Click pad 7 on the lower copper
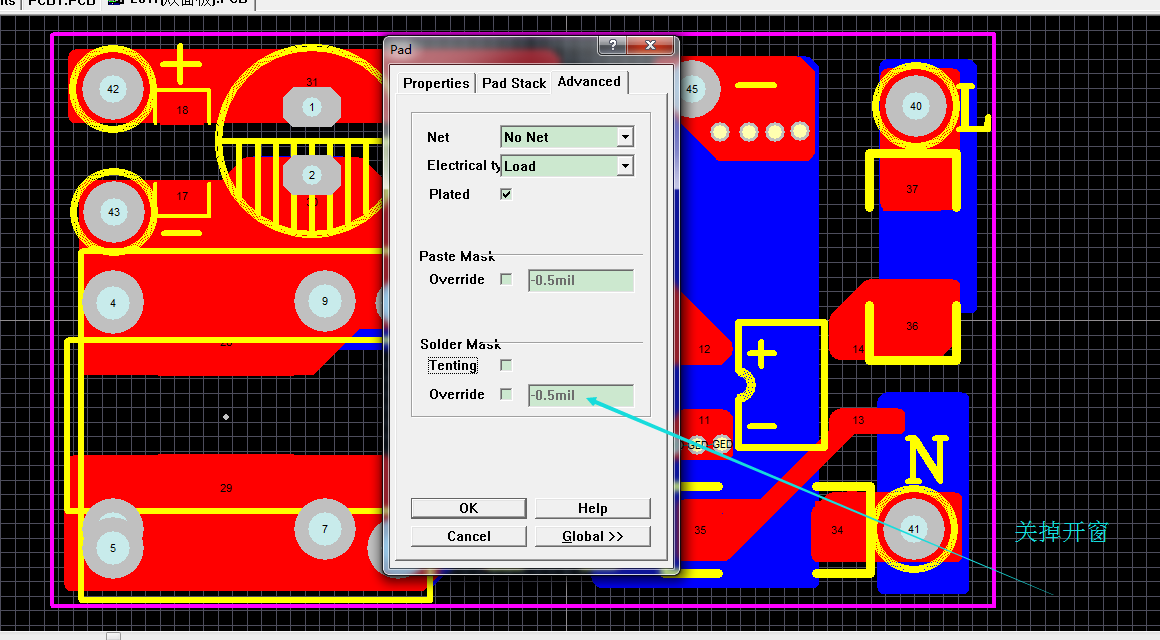The height and width of the screenshot is (640, 1160). (x=325, y=529)
